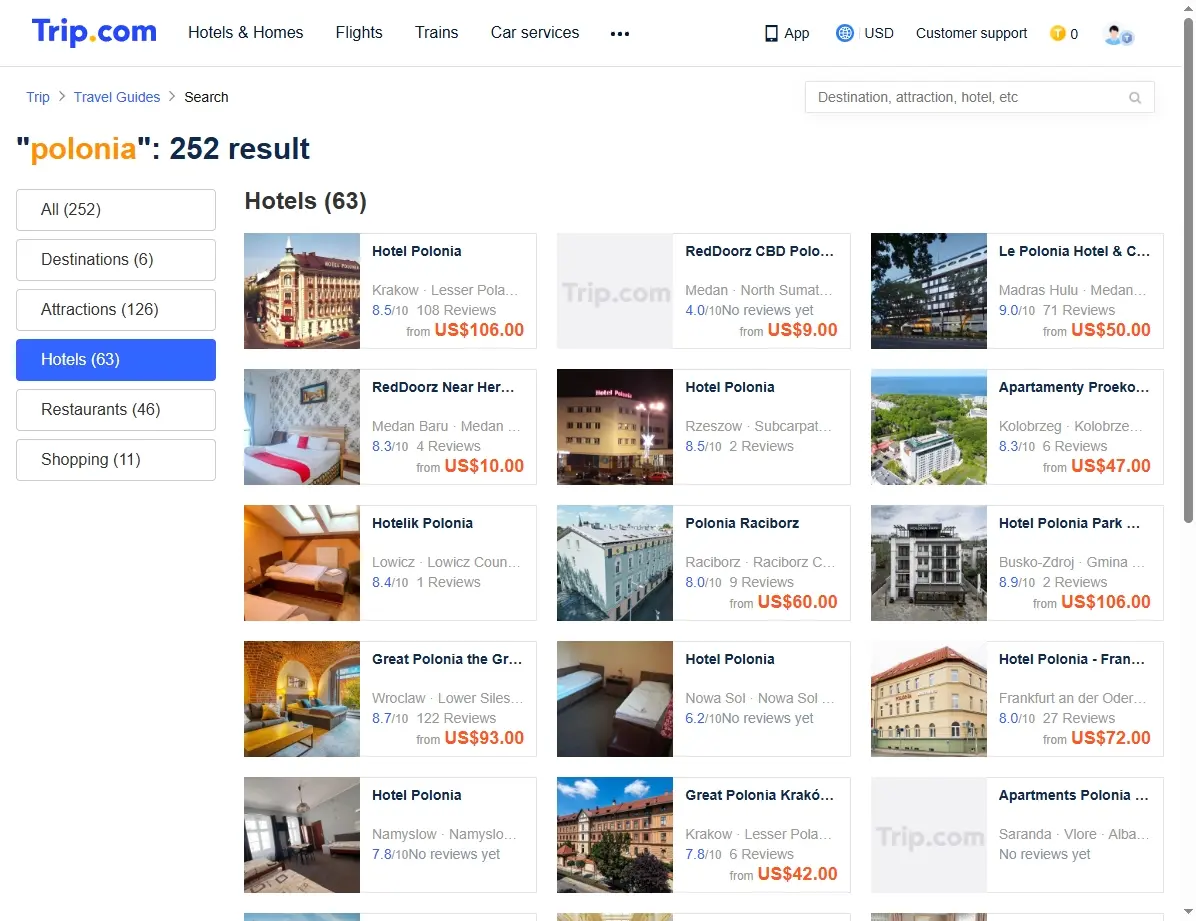The image size is (1196, 921).
Task: Filter by Attractions (126)
Action: tap(116, 310)
